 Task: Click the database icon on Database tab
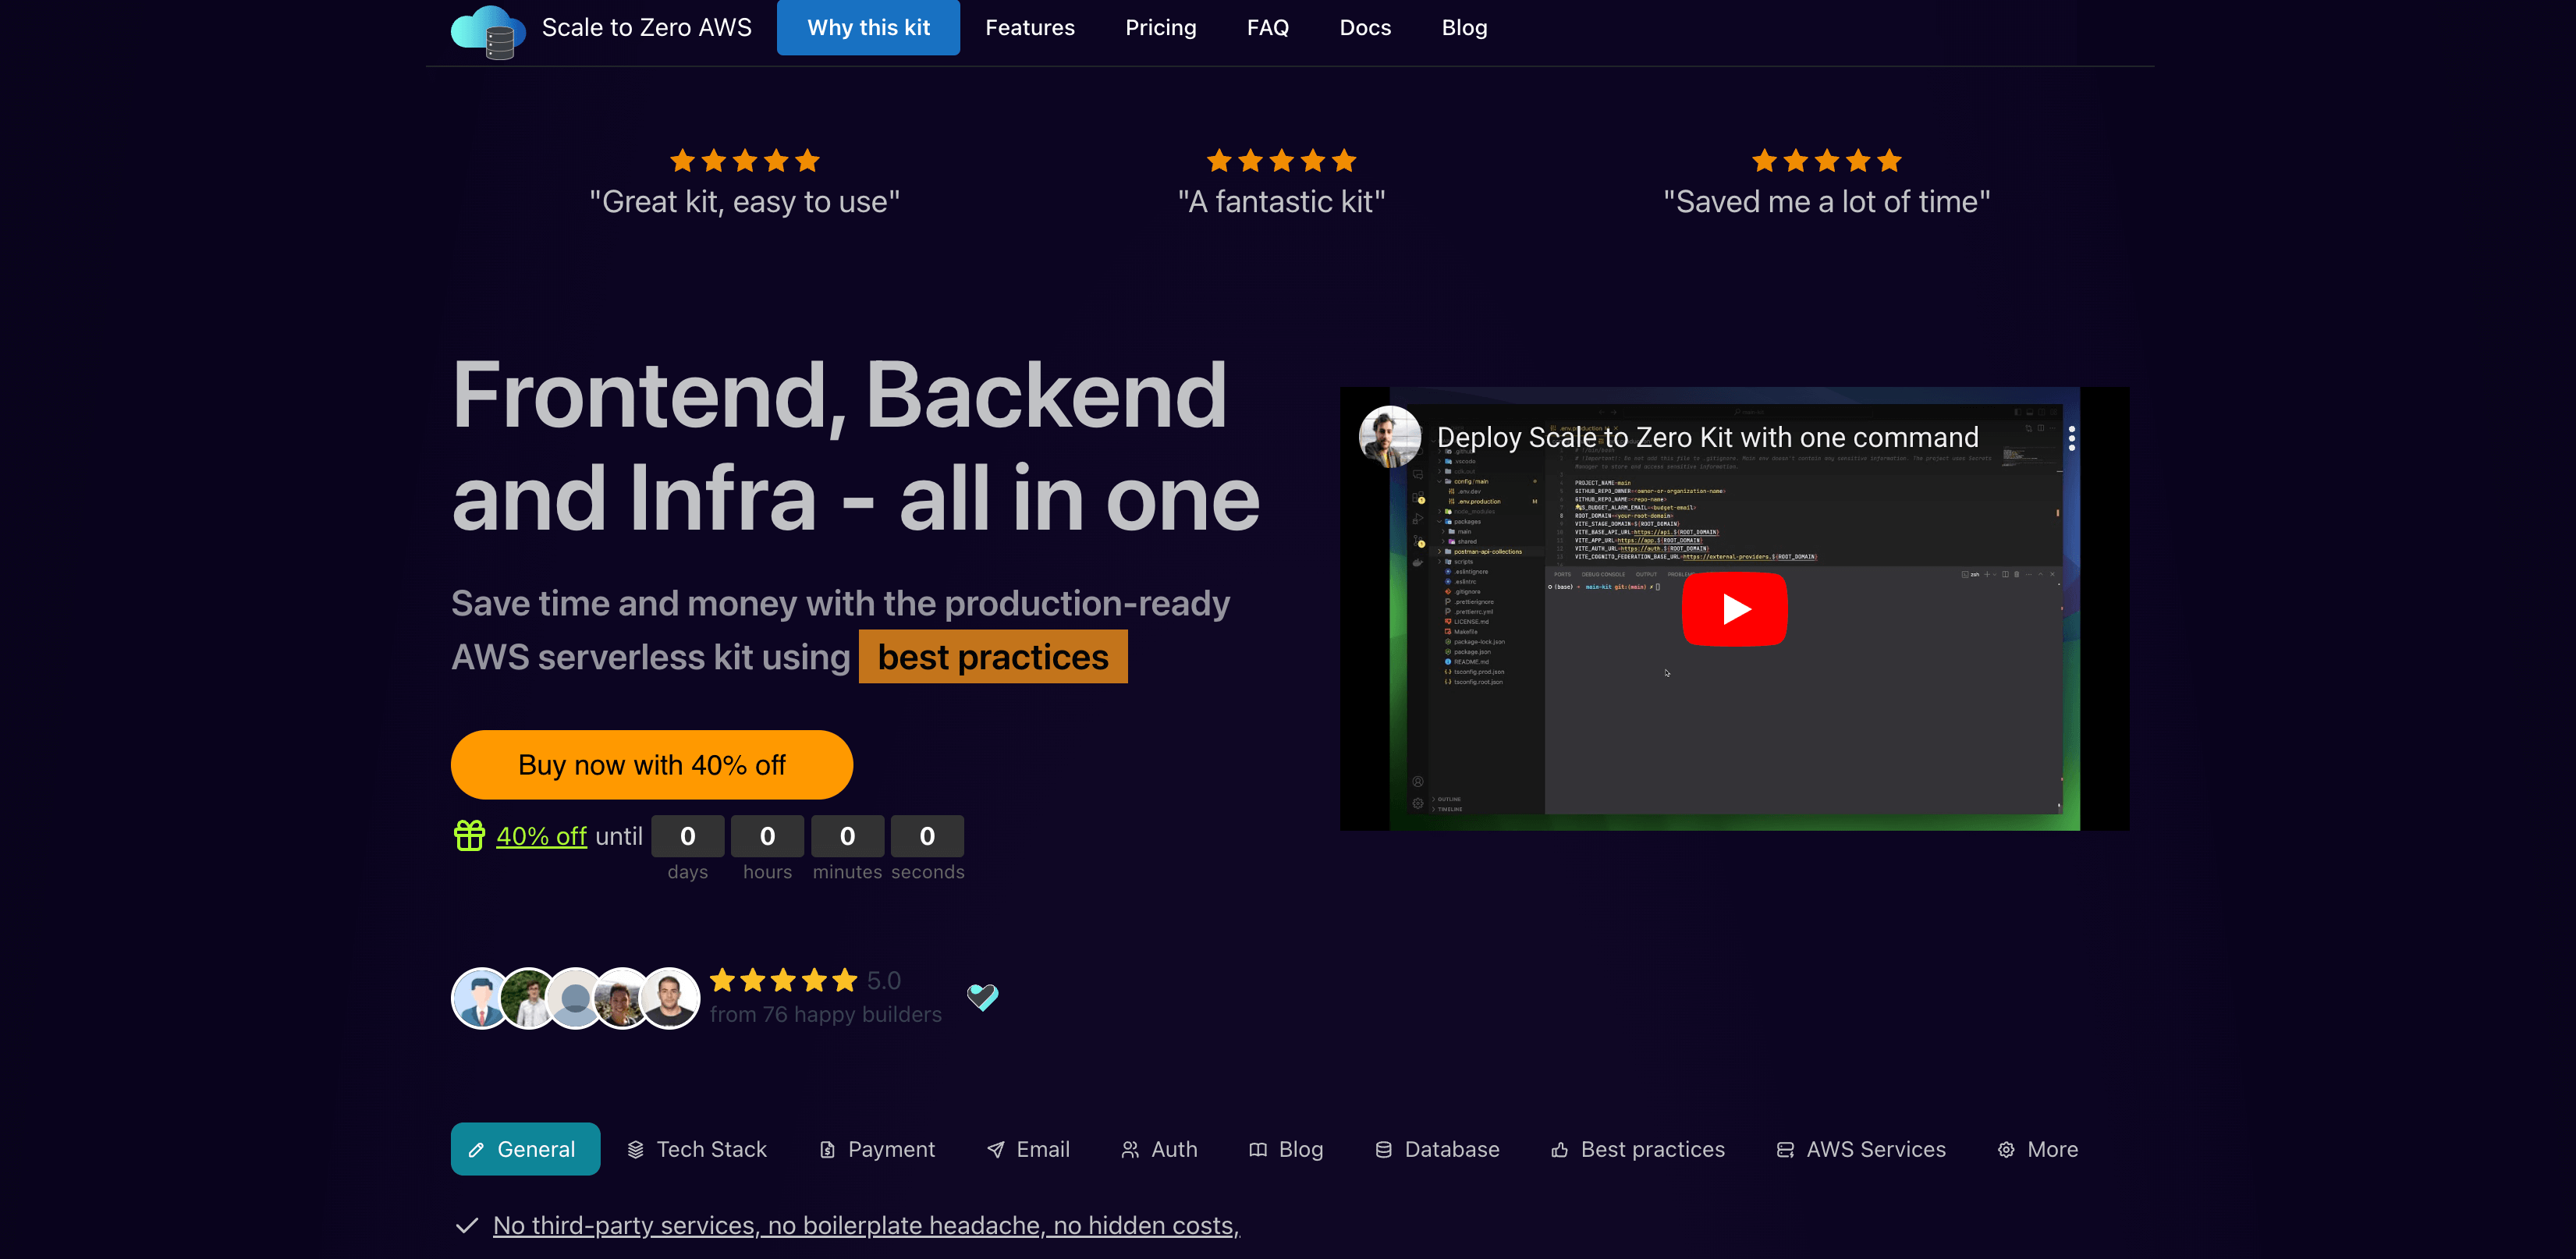(1384, 1150)
